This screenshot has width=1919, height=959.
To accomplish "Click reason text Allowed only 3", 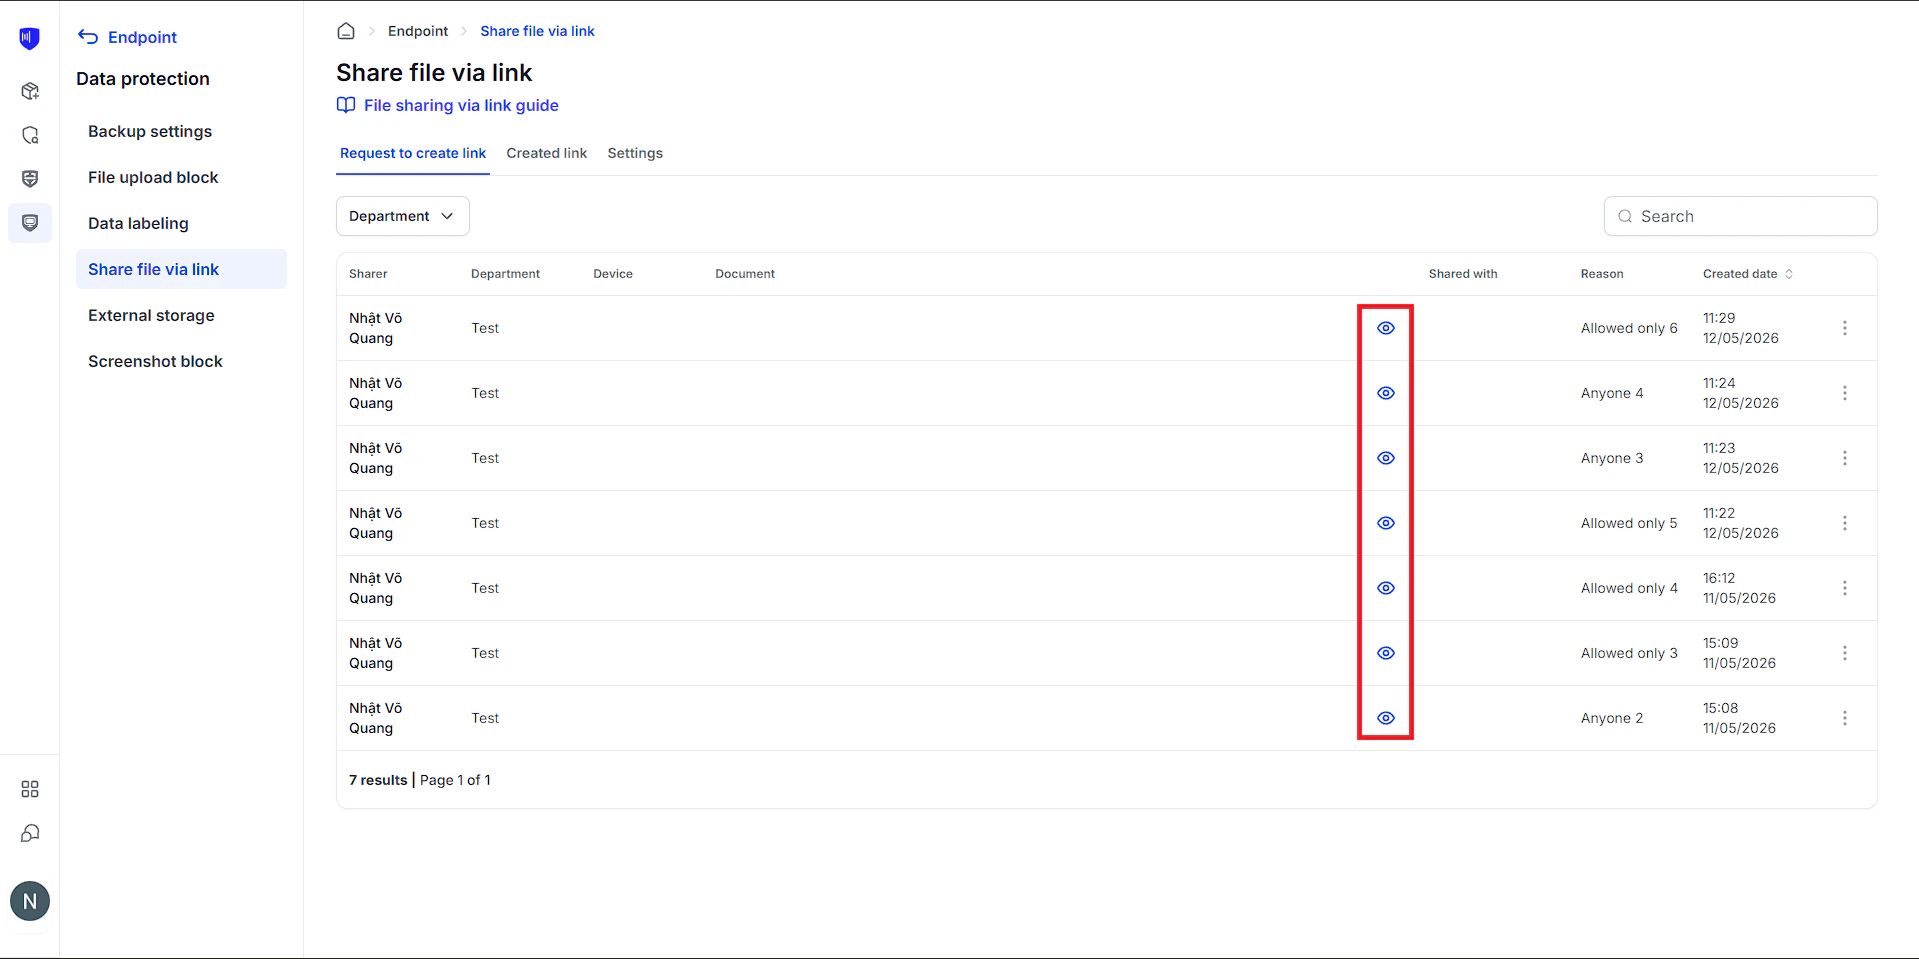I will click(x=1629, y=653).
